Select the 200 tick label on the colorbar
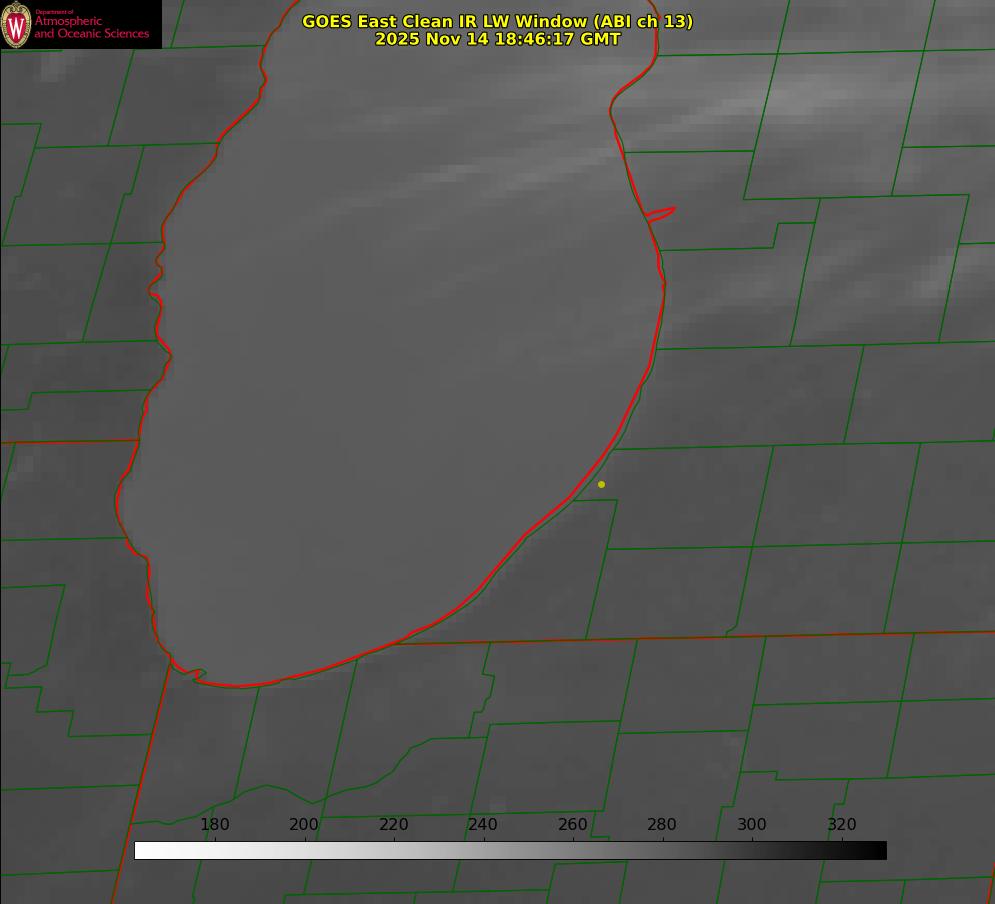This screenshot has width=995, height=904. tap(304, 825)
